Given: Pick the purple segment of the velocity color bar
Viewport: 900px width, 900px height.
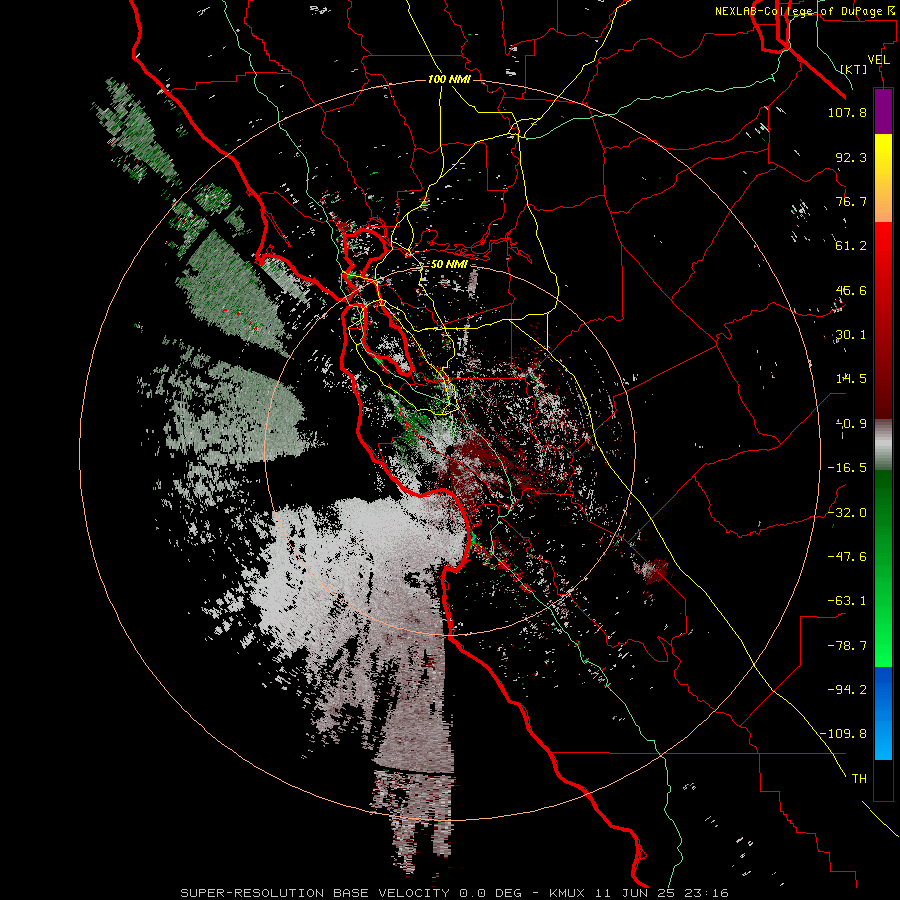Looking at the screenshot, I should tap(883, 111).
